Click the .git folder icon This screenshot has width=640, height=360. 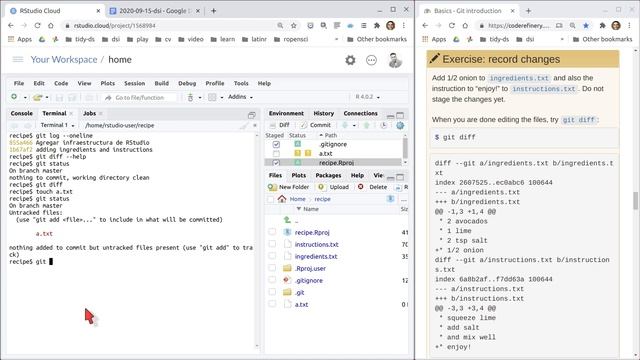(287, 292)
